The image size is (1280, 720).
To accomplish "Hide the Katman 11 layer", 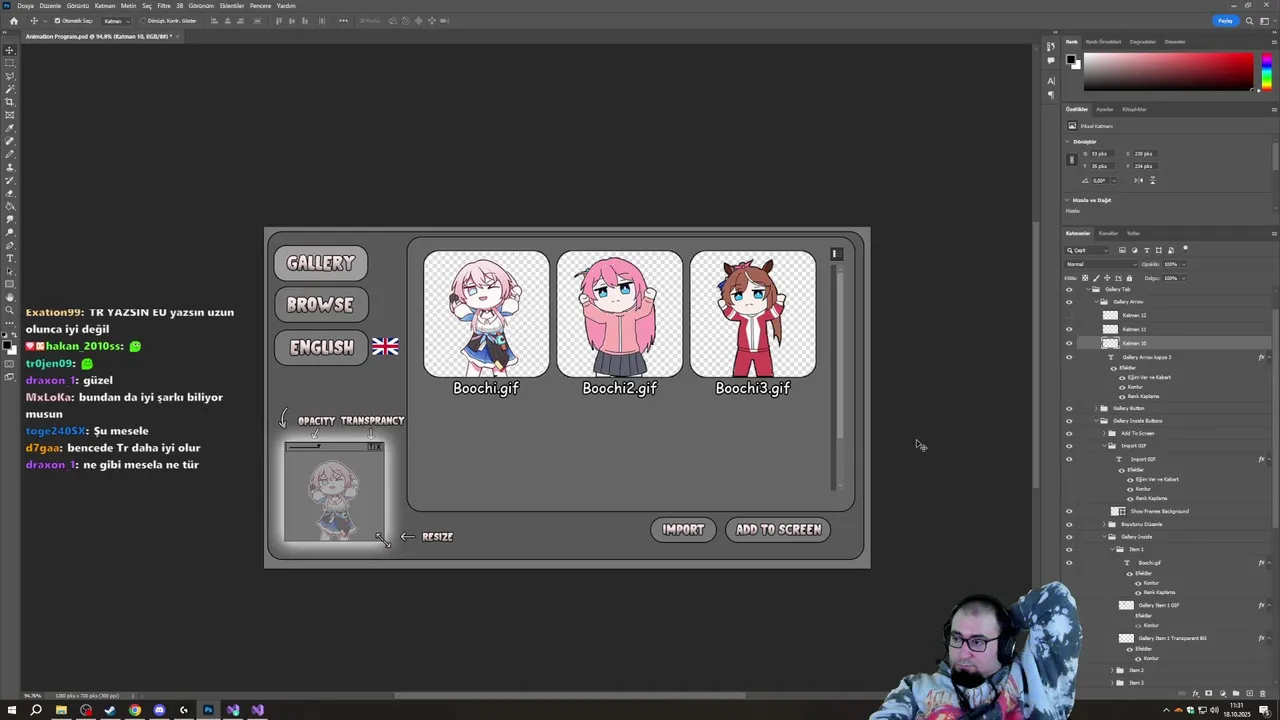I will coord(1069,329).
